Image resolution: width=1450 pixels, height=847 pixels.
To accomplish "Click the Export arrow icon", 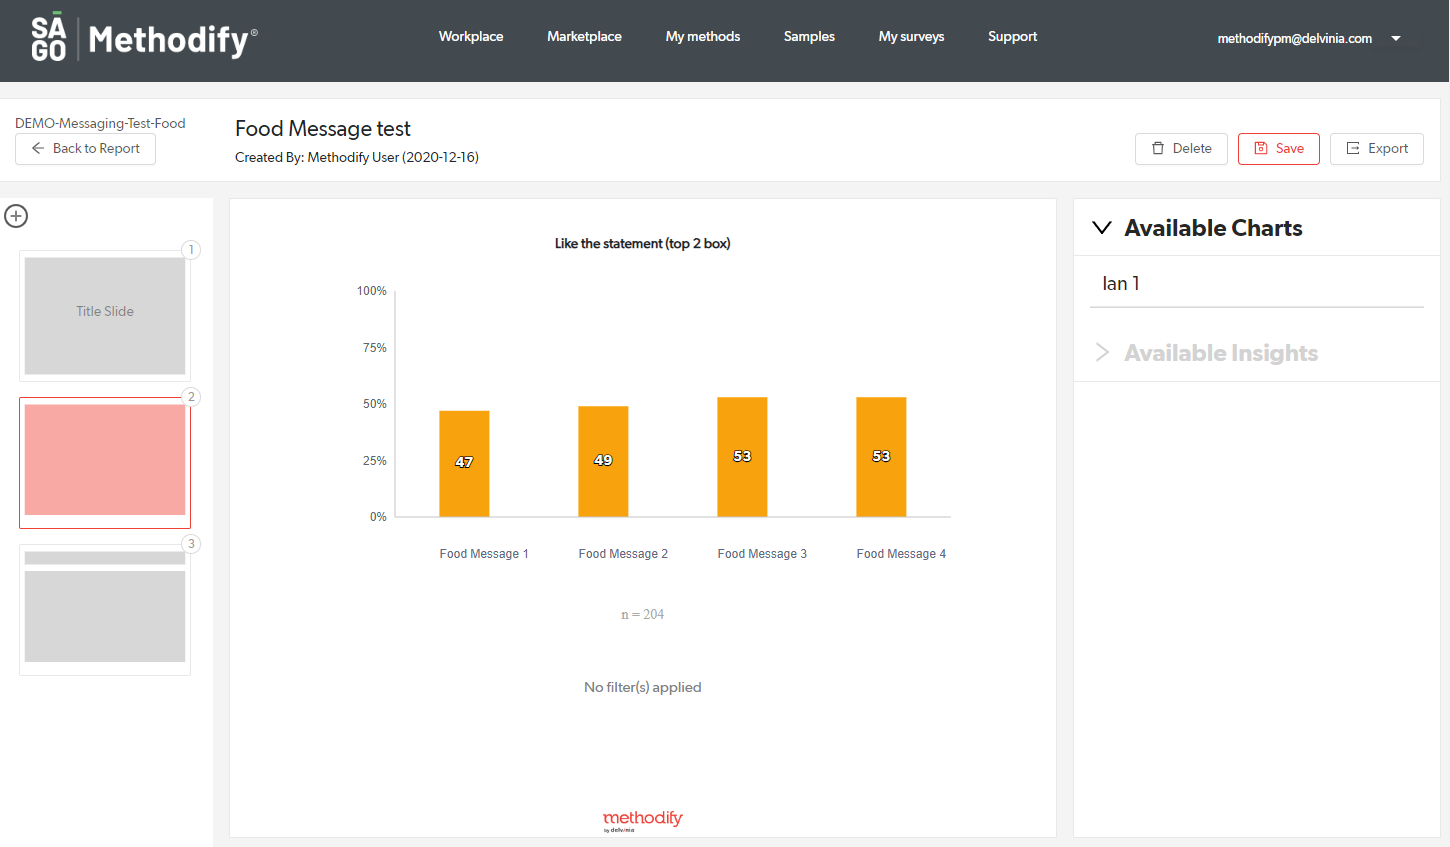I will click(x=1353, y=148).
